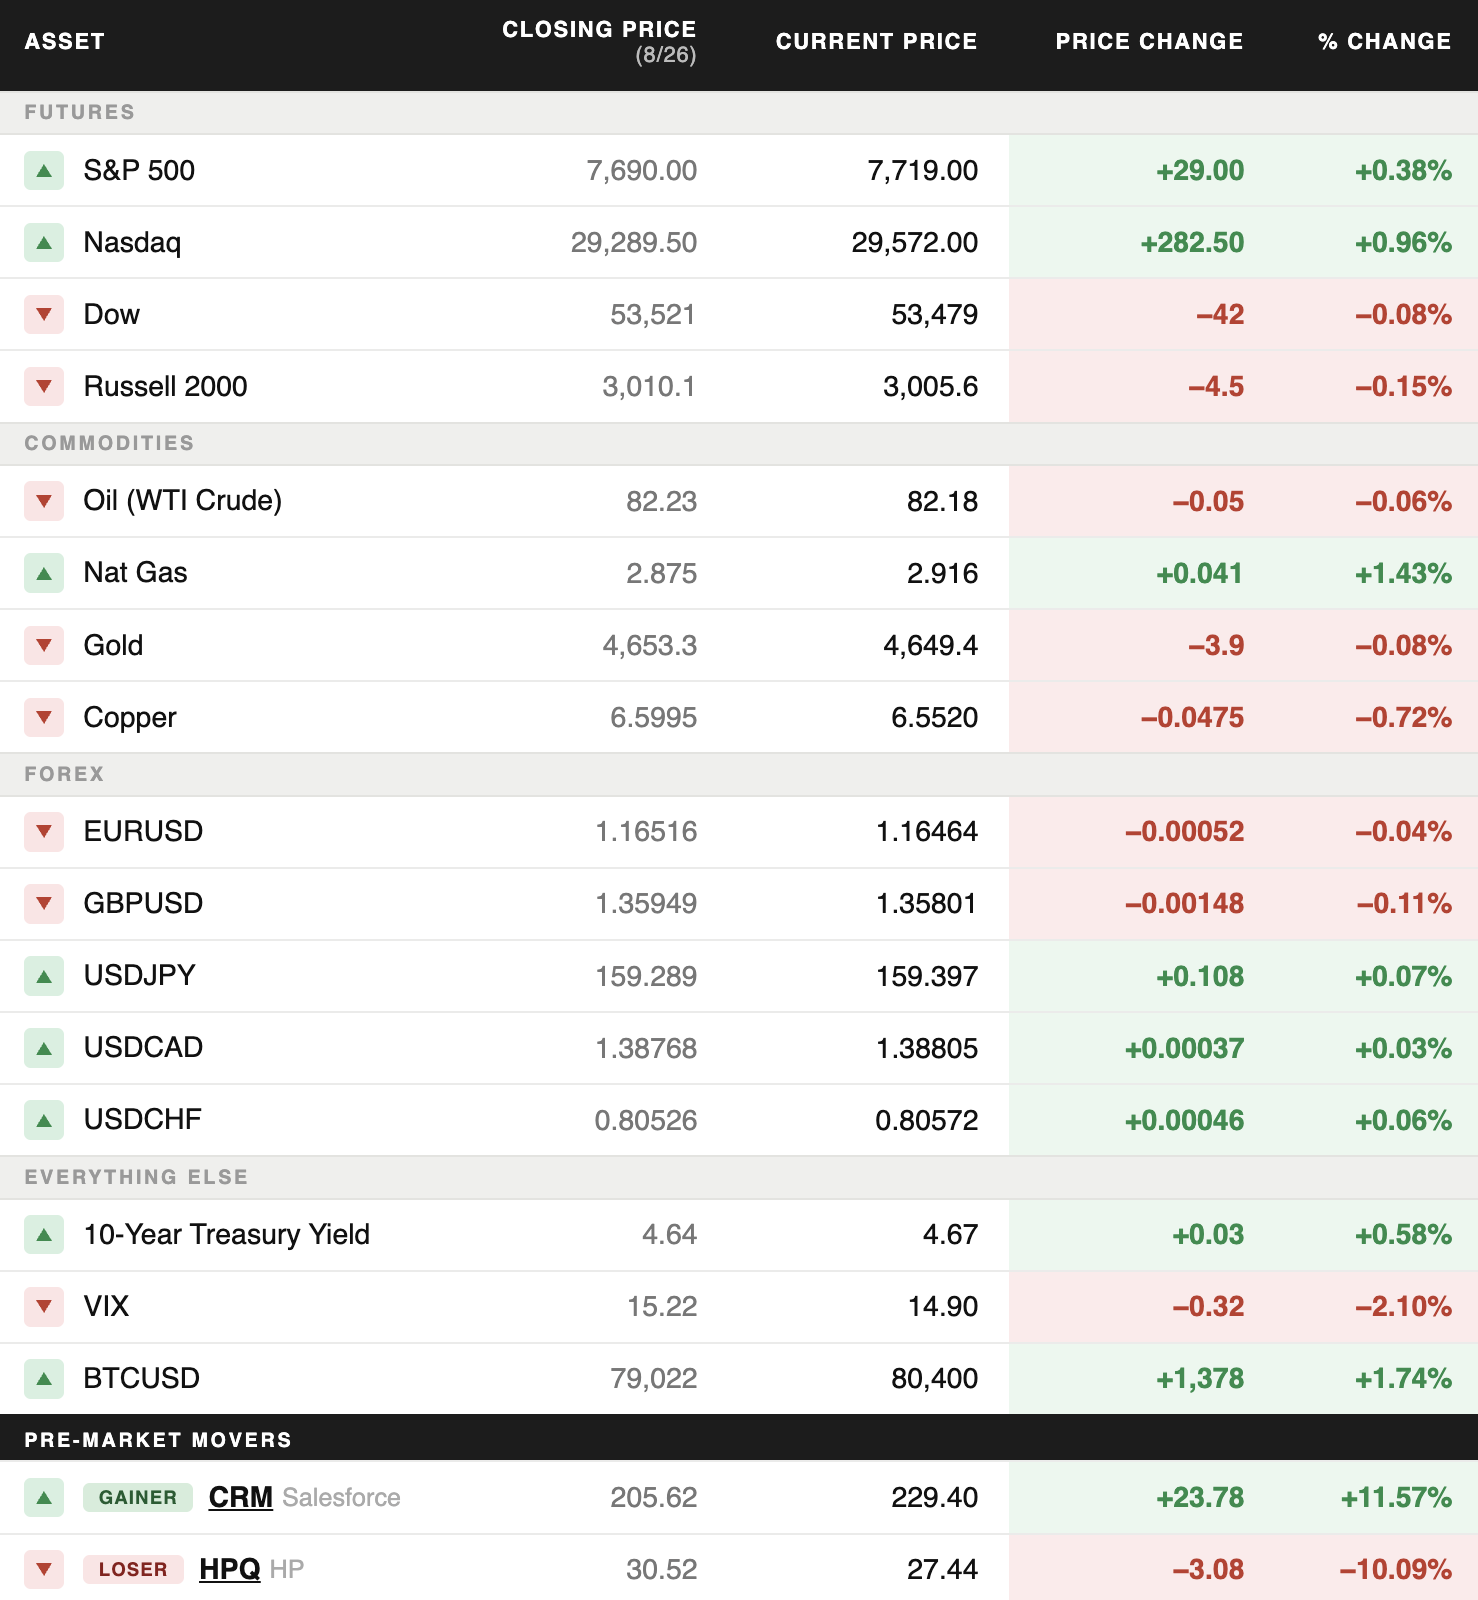Image resolution: width=1478 pixels, height=1600 pixels.
Task: Click the red down arrow next to Copper
Action: [x=44, y=718]
